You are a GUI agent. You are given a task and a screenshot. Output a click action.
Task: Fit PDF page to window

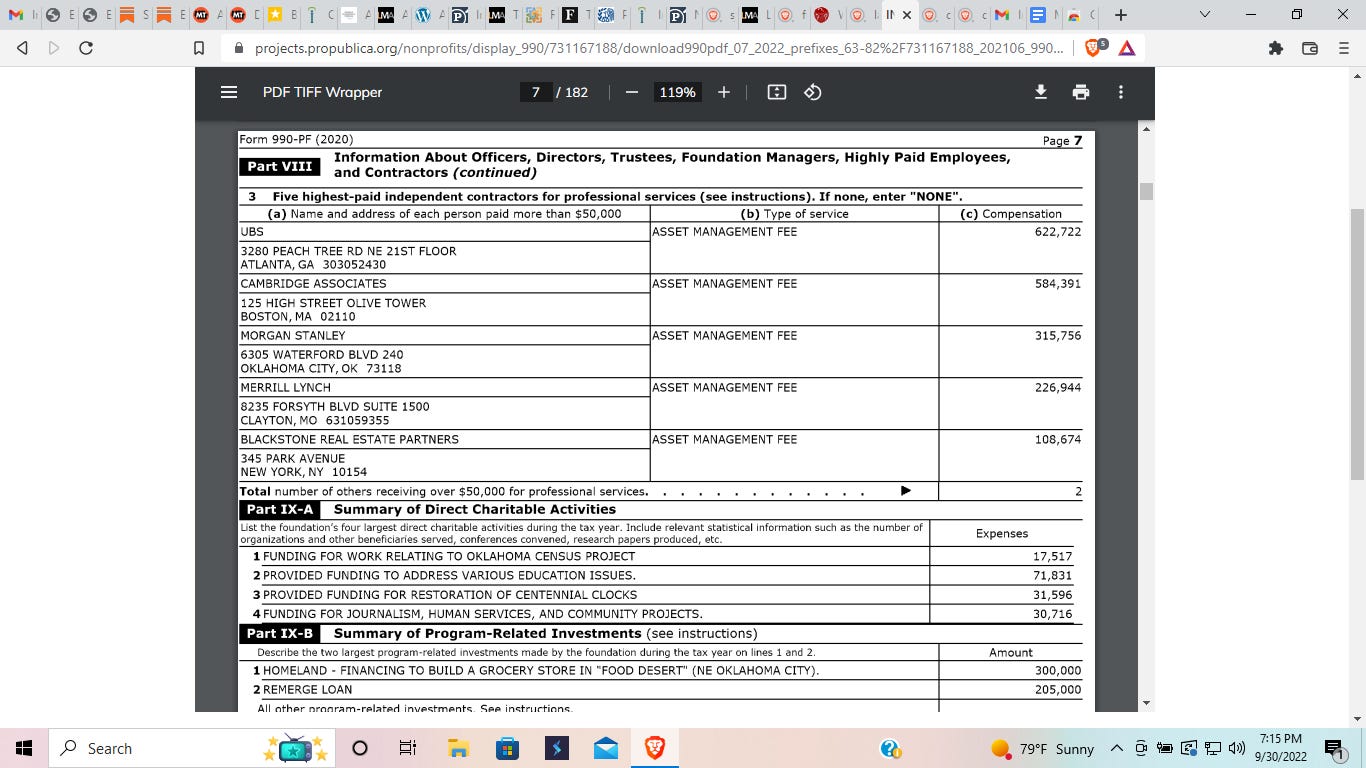(x=777, y=92)
